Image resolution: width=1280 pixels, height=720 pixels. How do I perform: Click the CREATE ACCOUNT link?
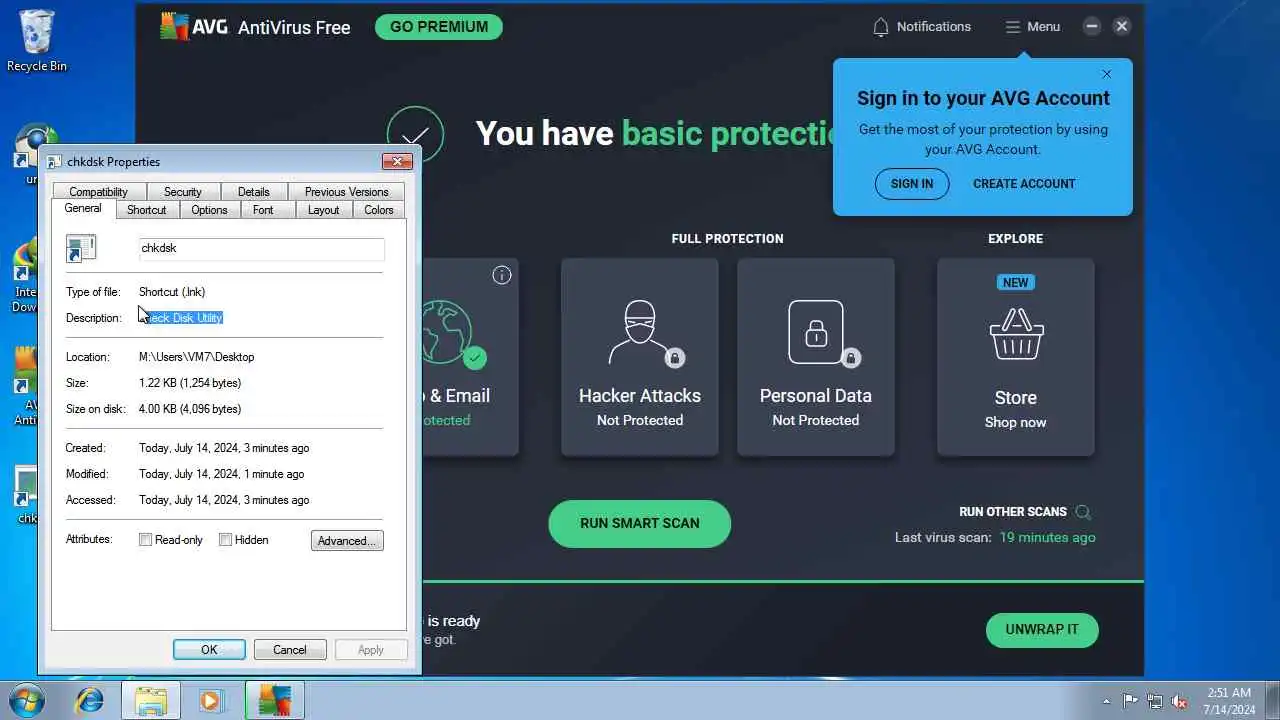(x=1024, y=184)
